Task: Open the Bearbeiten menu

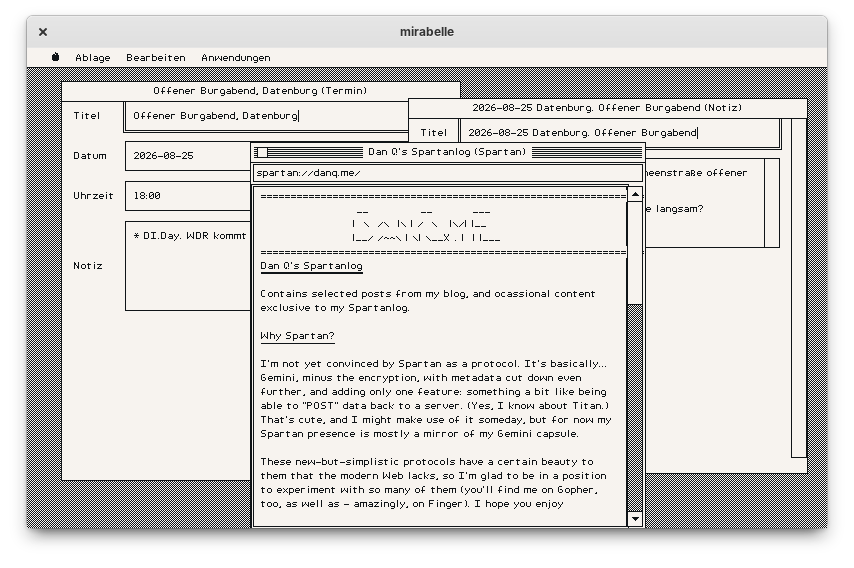Action: (156, 57)
